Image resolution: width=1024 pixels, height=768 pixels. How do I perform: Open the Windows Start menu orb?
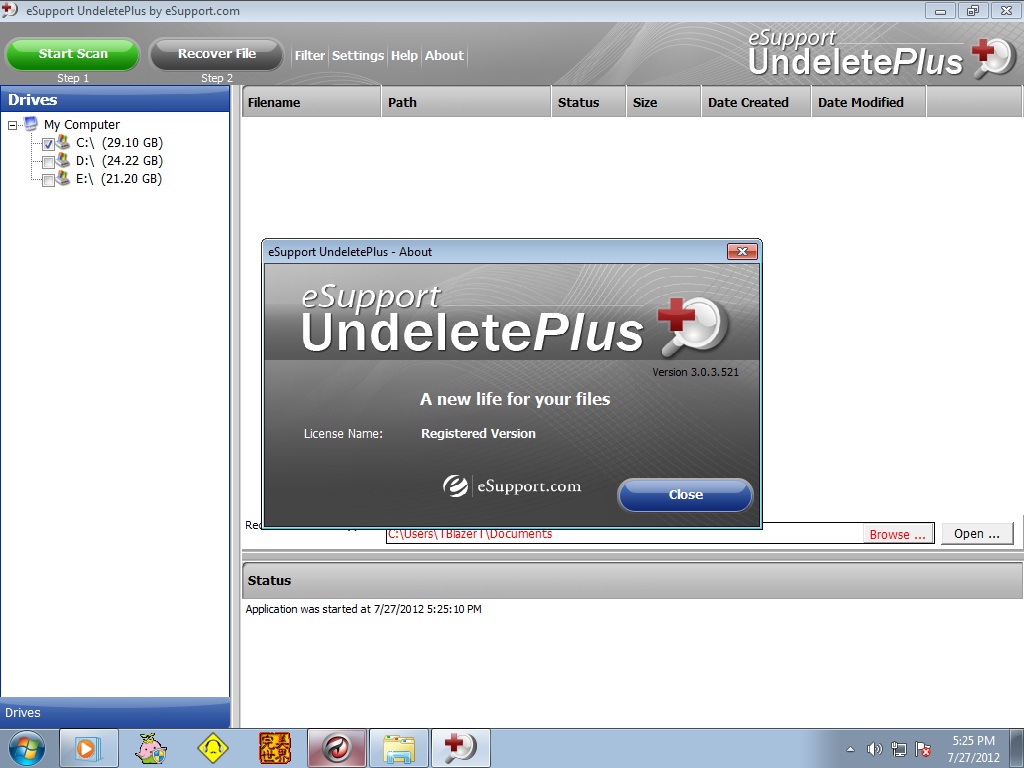[26, 749]
